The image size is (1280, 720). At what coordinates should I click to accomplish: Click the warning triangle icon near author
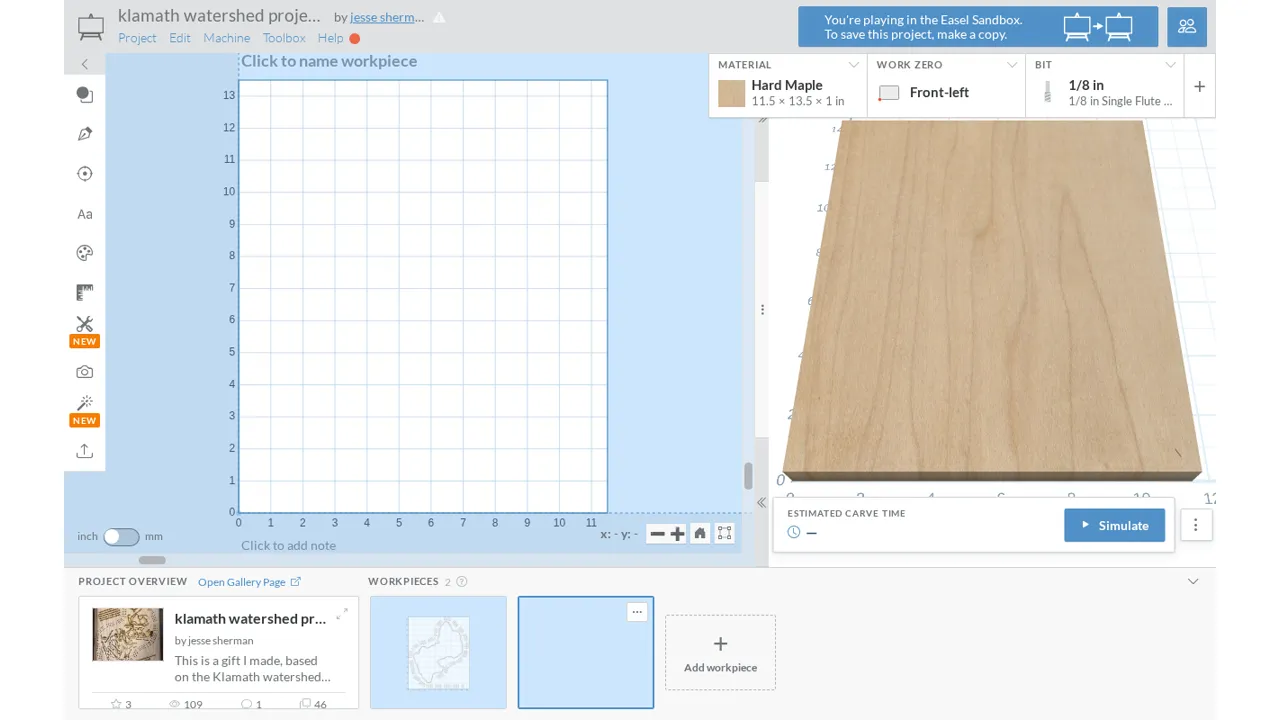[x=439, y=17]
